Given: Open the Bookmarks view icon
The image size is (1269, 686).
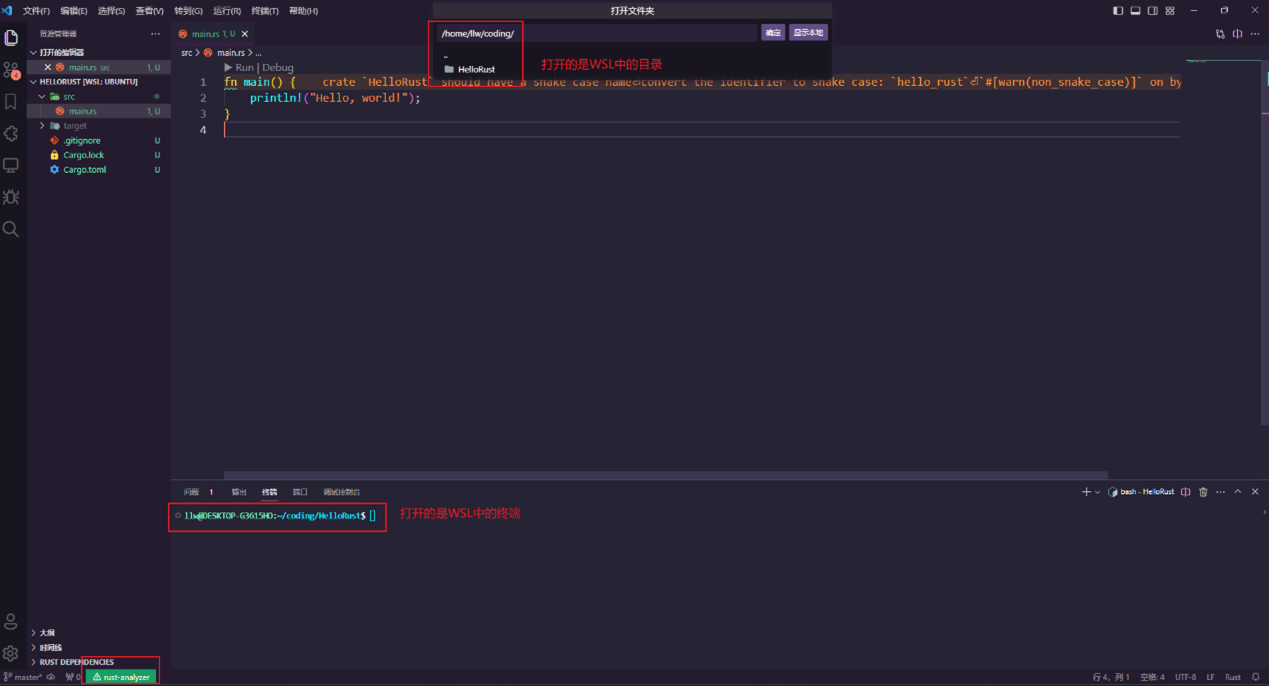Looking at the screenshot, I should click(x=11, y=102).
